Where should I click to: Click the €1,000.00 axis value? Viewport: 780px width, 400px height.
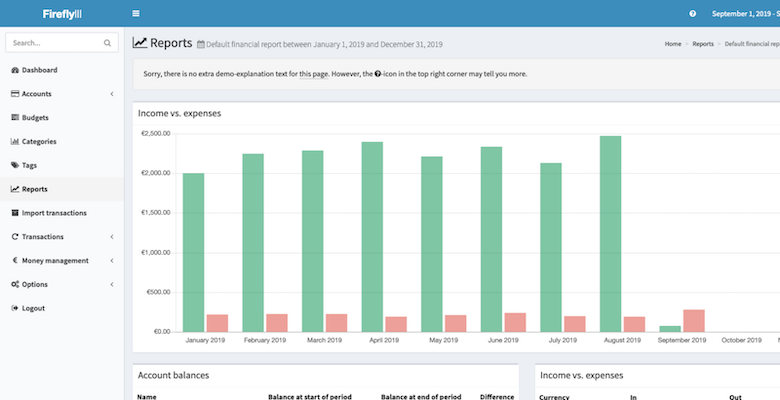point(155,253)
